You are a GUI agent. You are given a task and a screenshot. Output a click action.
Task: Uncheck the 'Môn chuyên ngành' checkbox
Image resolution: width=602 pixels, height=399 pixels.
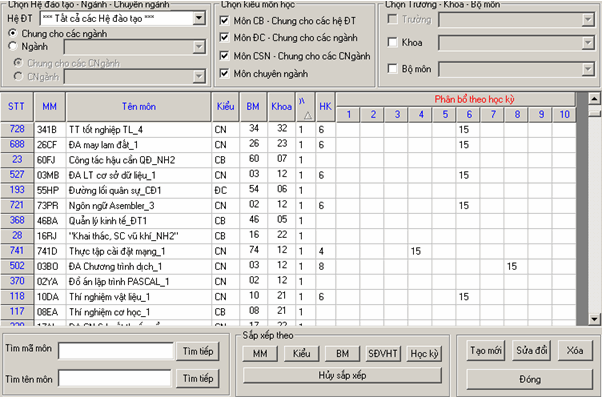pos(224,73)
